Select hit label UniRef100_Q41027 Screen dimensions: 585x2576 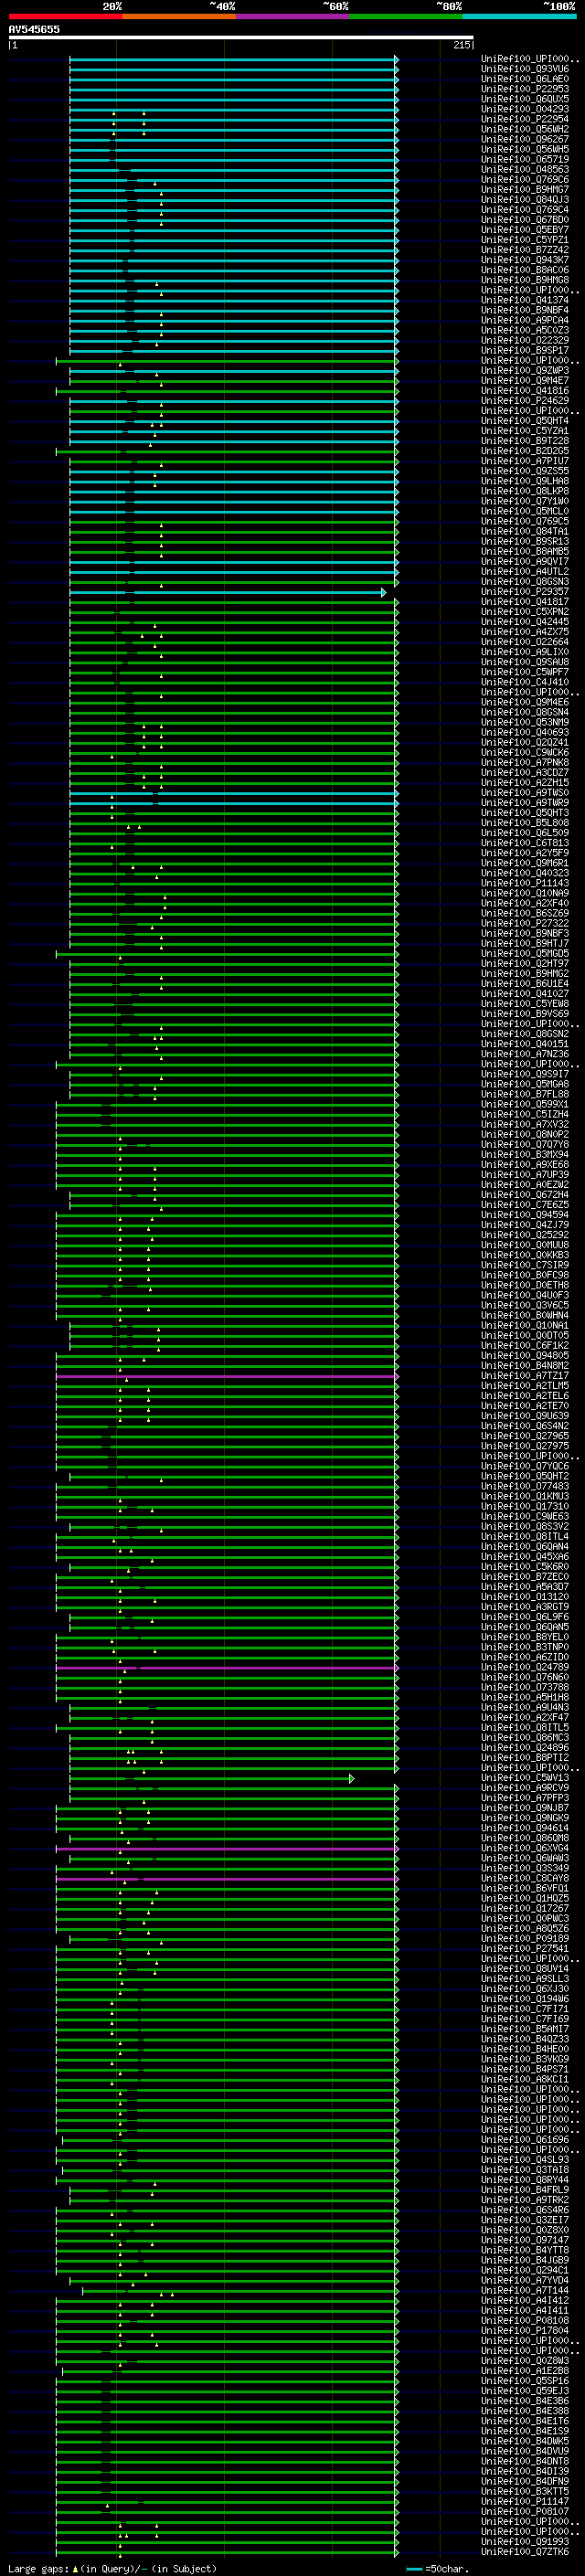(524, 994)
